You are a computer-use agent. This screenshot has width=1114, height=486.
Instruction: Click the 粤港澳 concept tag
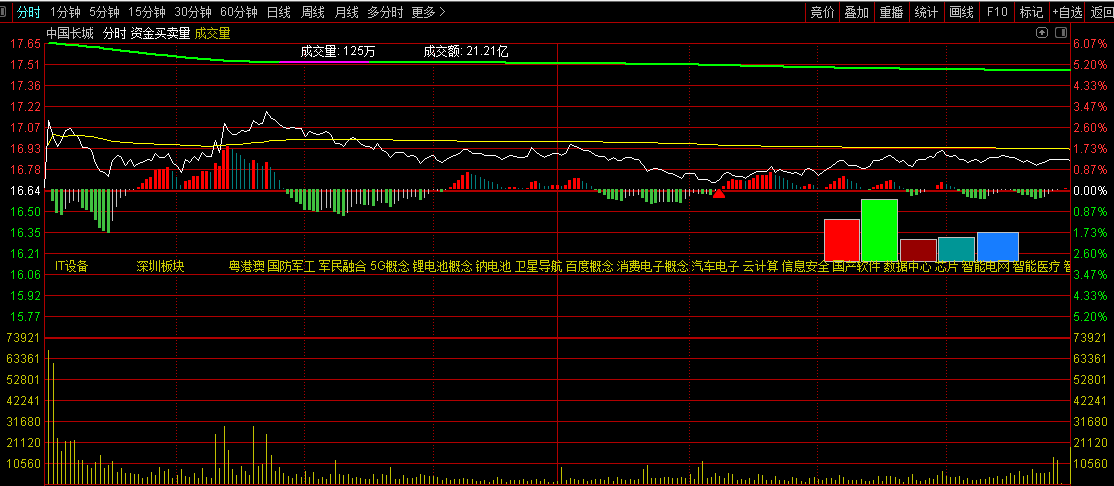(246, 267)
